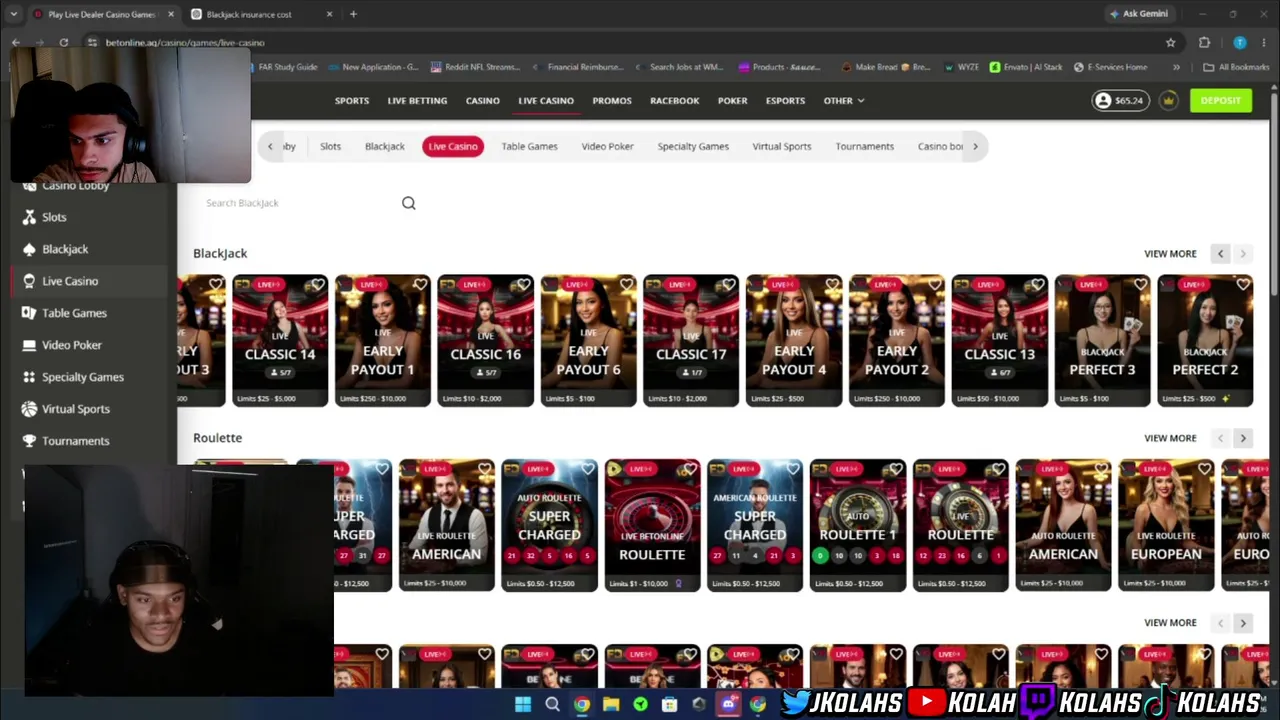Screen dimensions: 1280x720
Task: Click the Video Poker icon in the sidebar
Action: 29,345
